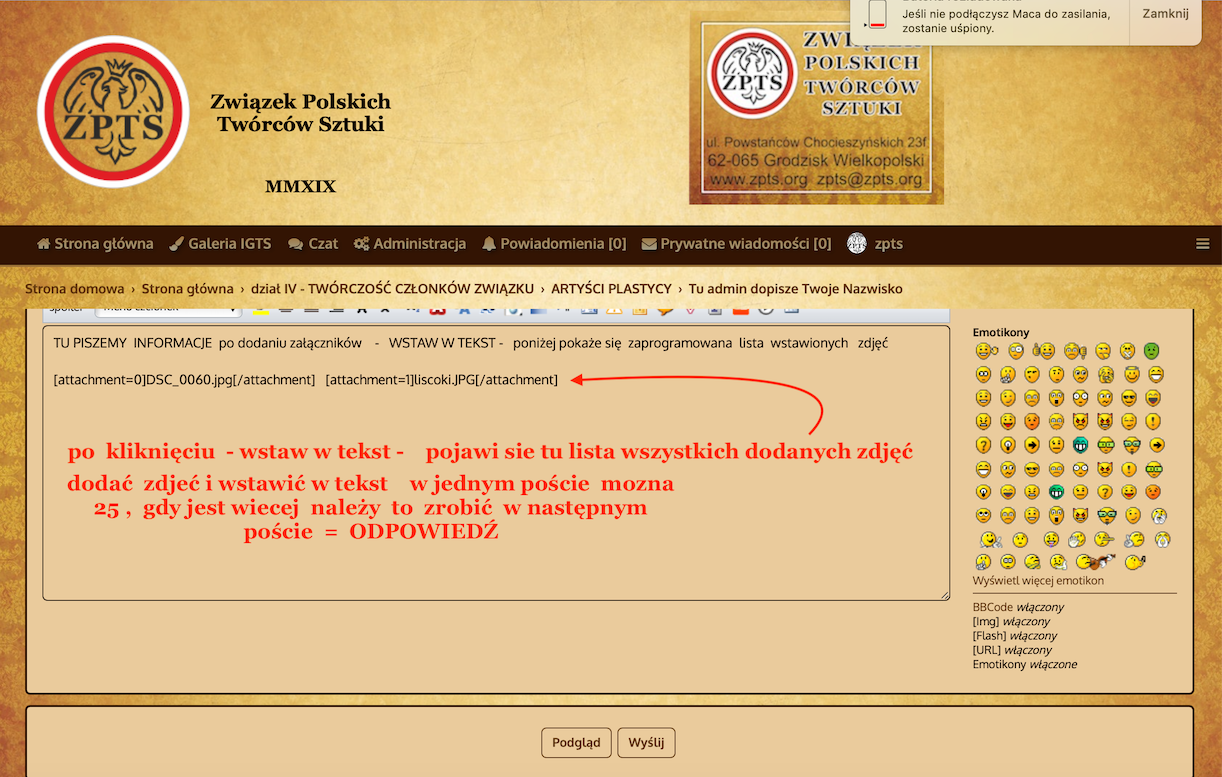Image resolution: width=1222 pixels, height=777 pixels.
Task: Click the Wyświetl więcej emotikon link
Action: click(1038, 581)
